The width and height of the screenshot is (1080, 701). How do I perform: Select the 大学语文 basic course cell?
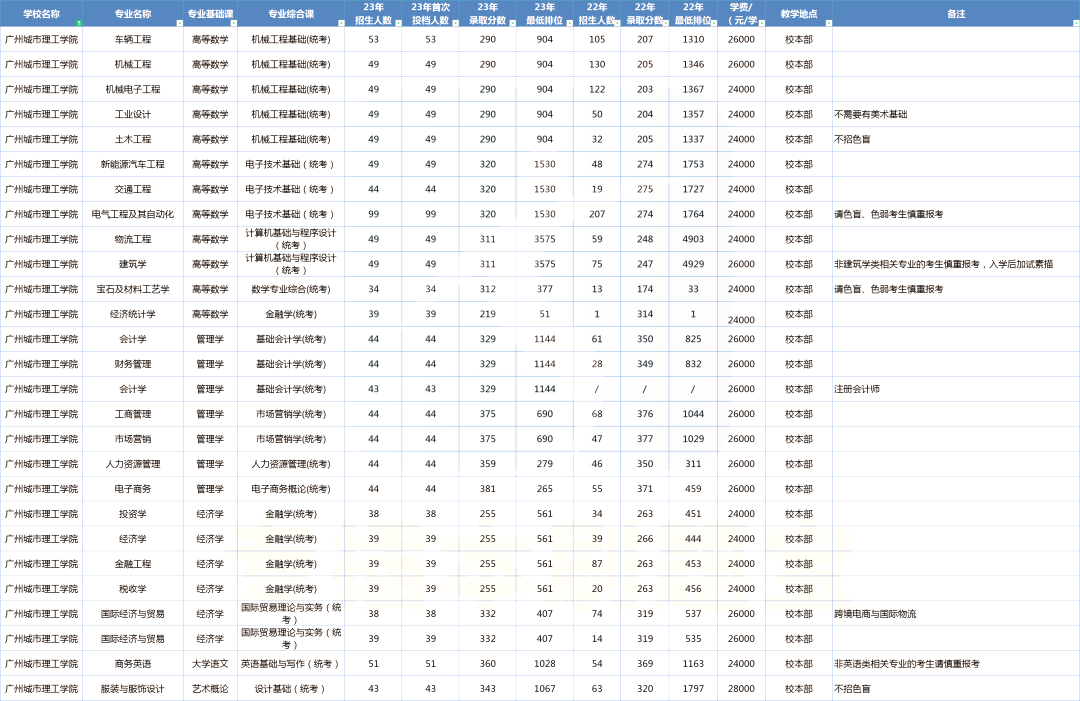(x=210, y=664)
